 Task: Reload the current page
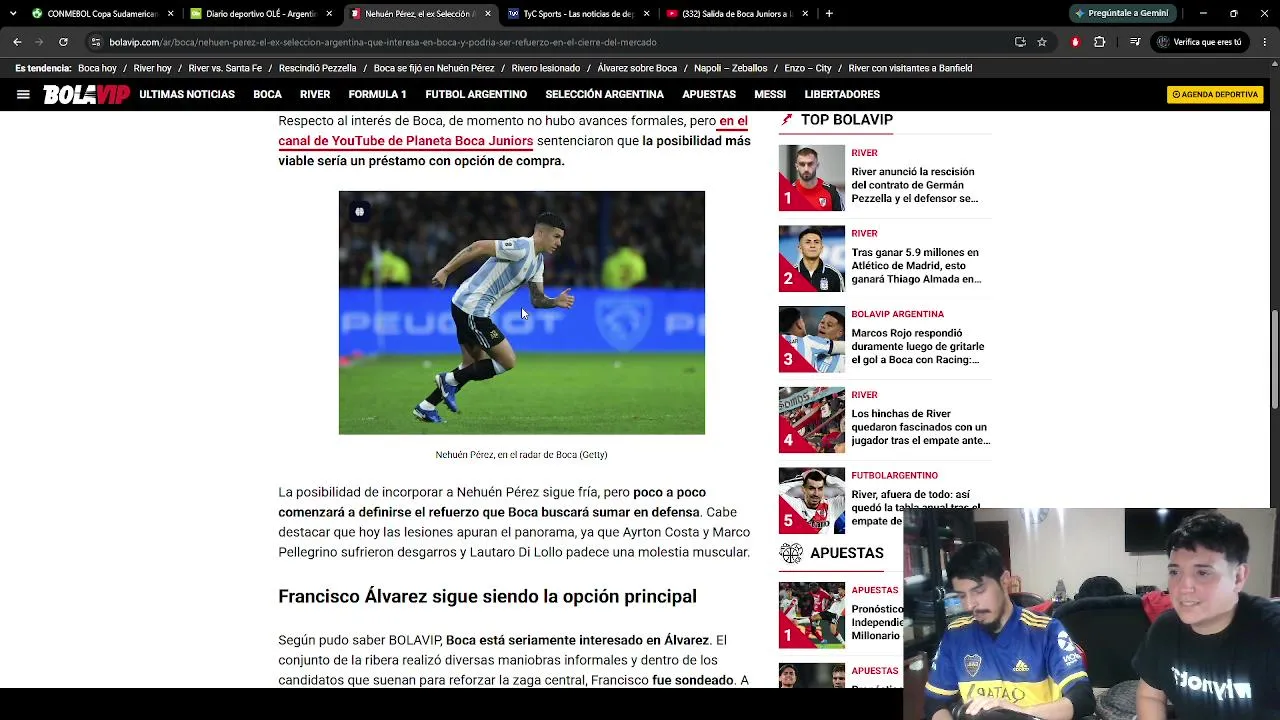coord(63,42)
